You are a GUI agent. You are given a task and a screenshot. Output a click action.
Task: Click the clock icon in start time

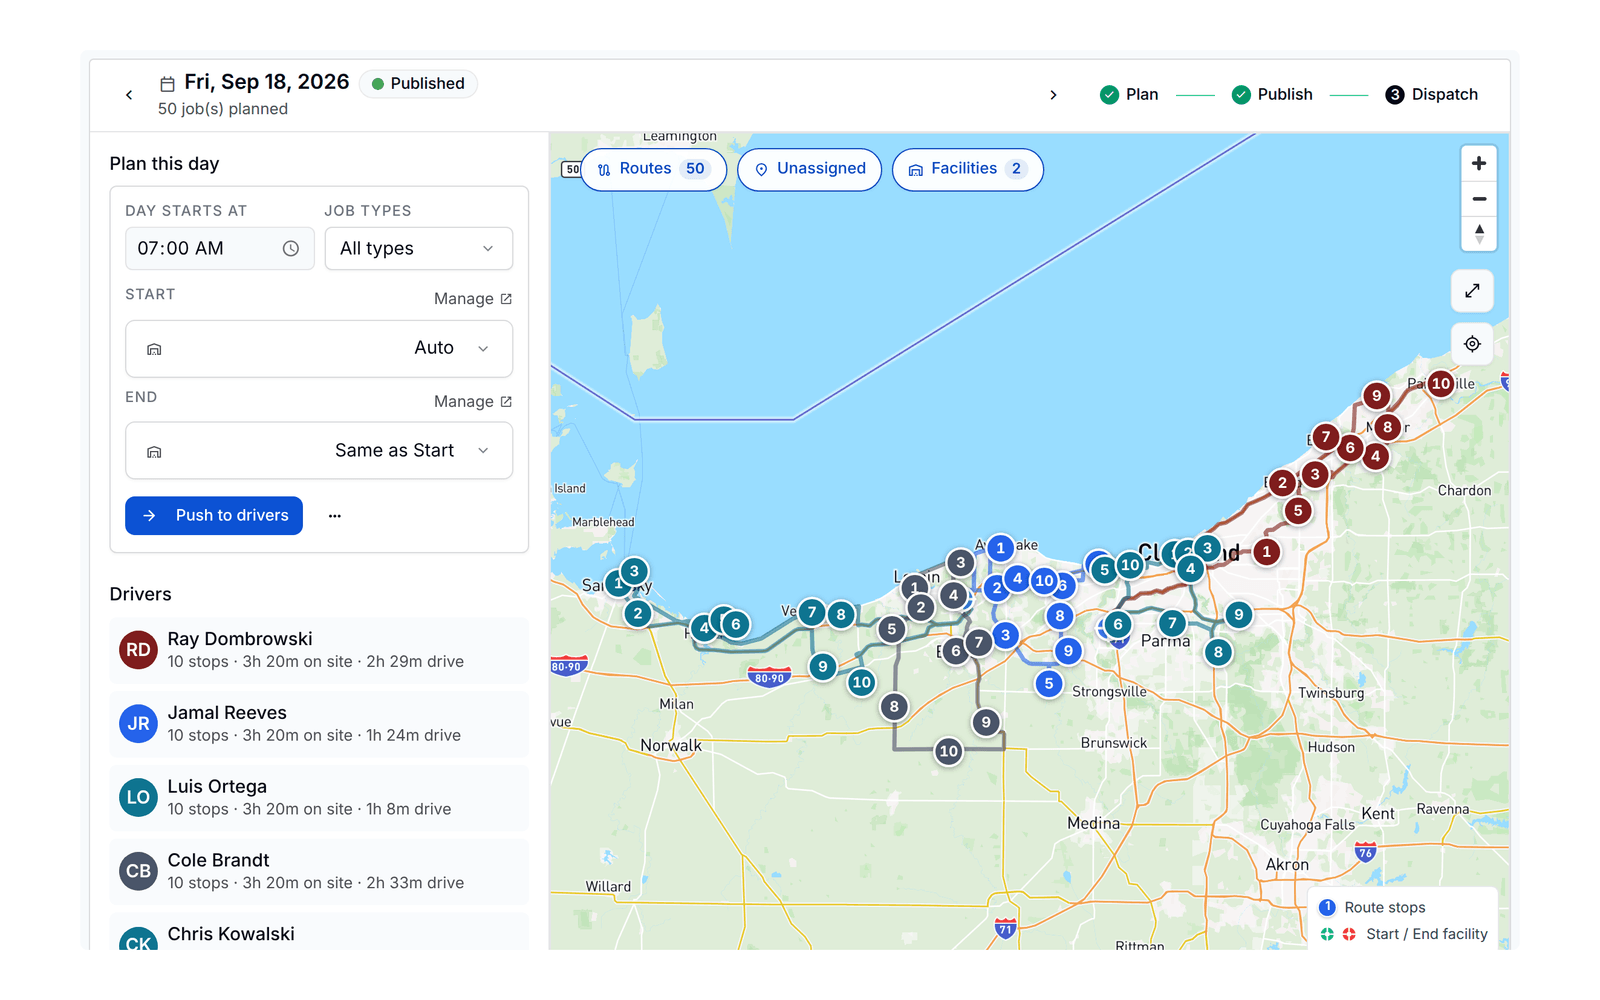click(291, 249)
